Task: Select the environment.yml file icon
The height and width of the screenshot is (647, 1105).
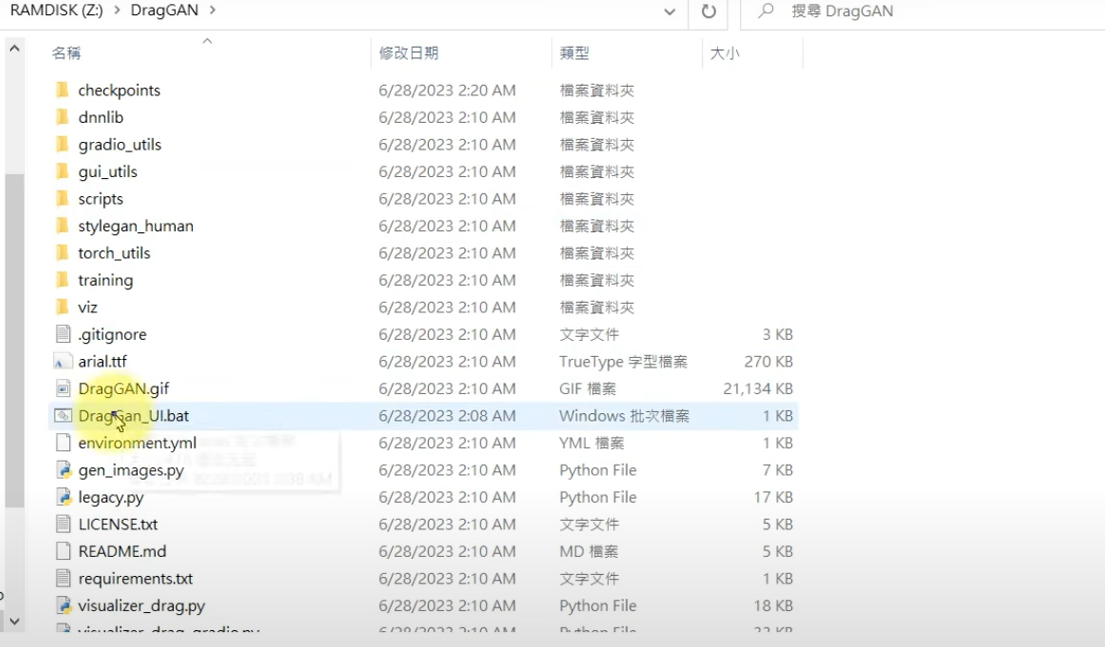Action: (63, 443)
